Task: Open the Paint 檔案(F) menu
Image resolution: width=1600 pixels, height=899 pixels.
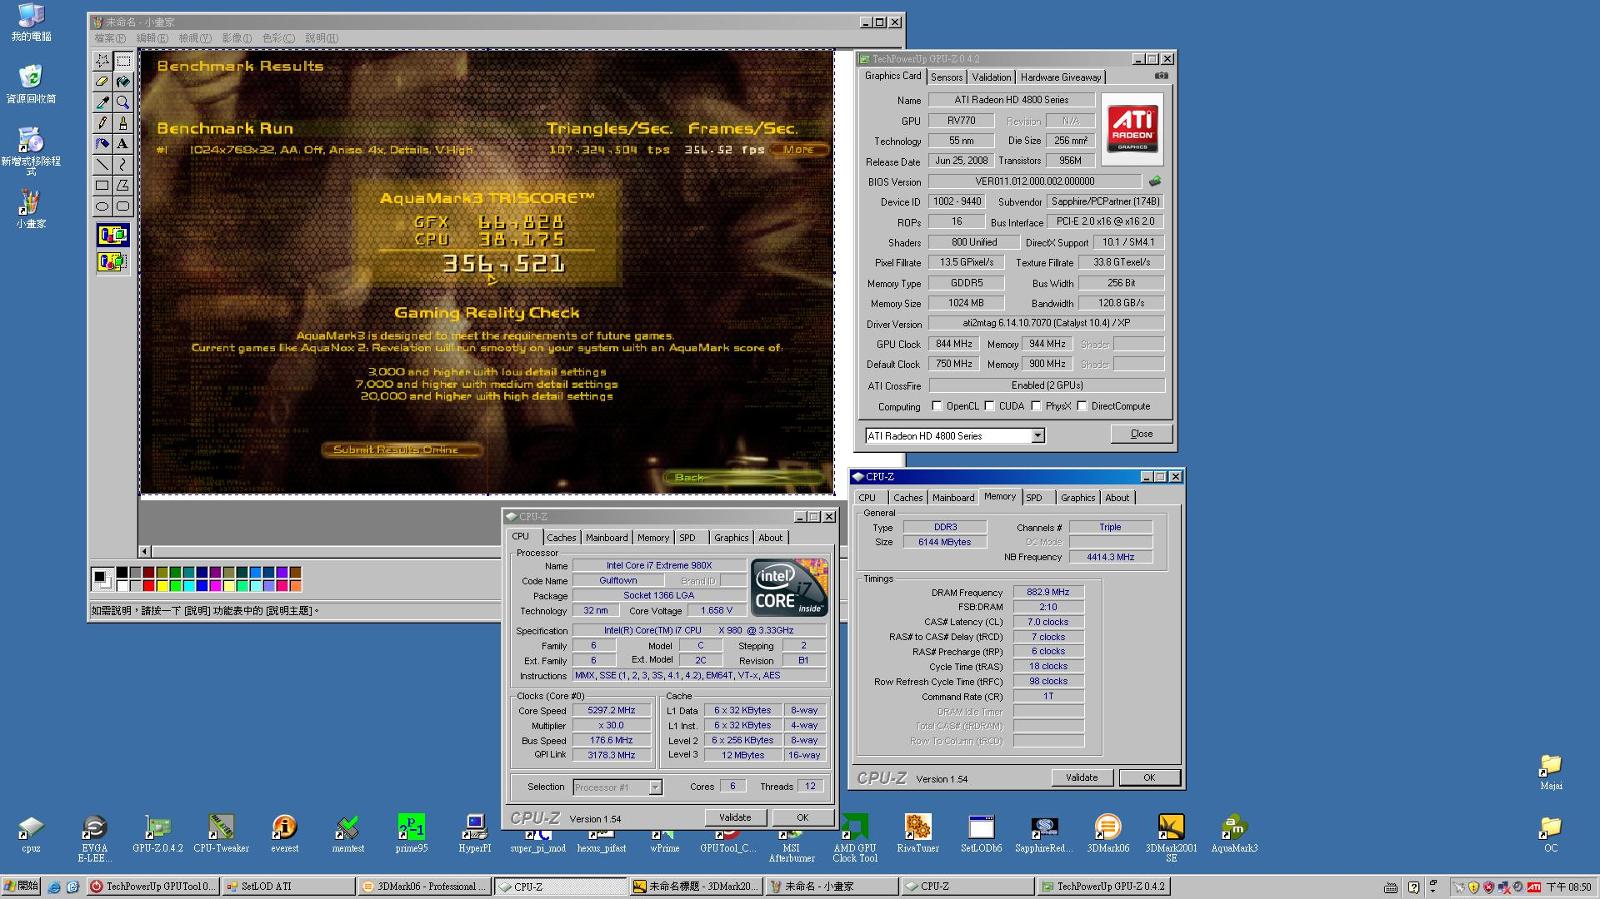Action: (x=110, y=38)
